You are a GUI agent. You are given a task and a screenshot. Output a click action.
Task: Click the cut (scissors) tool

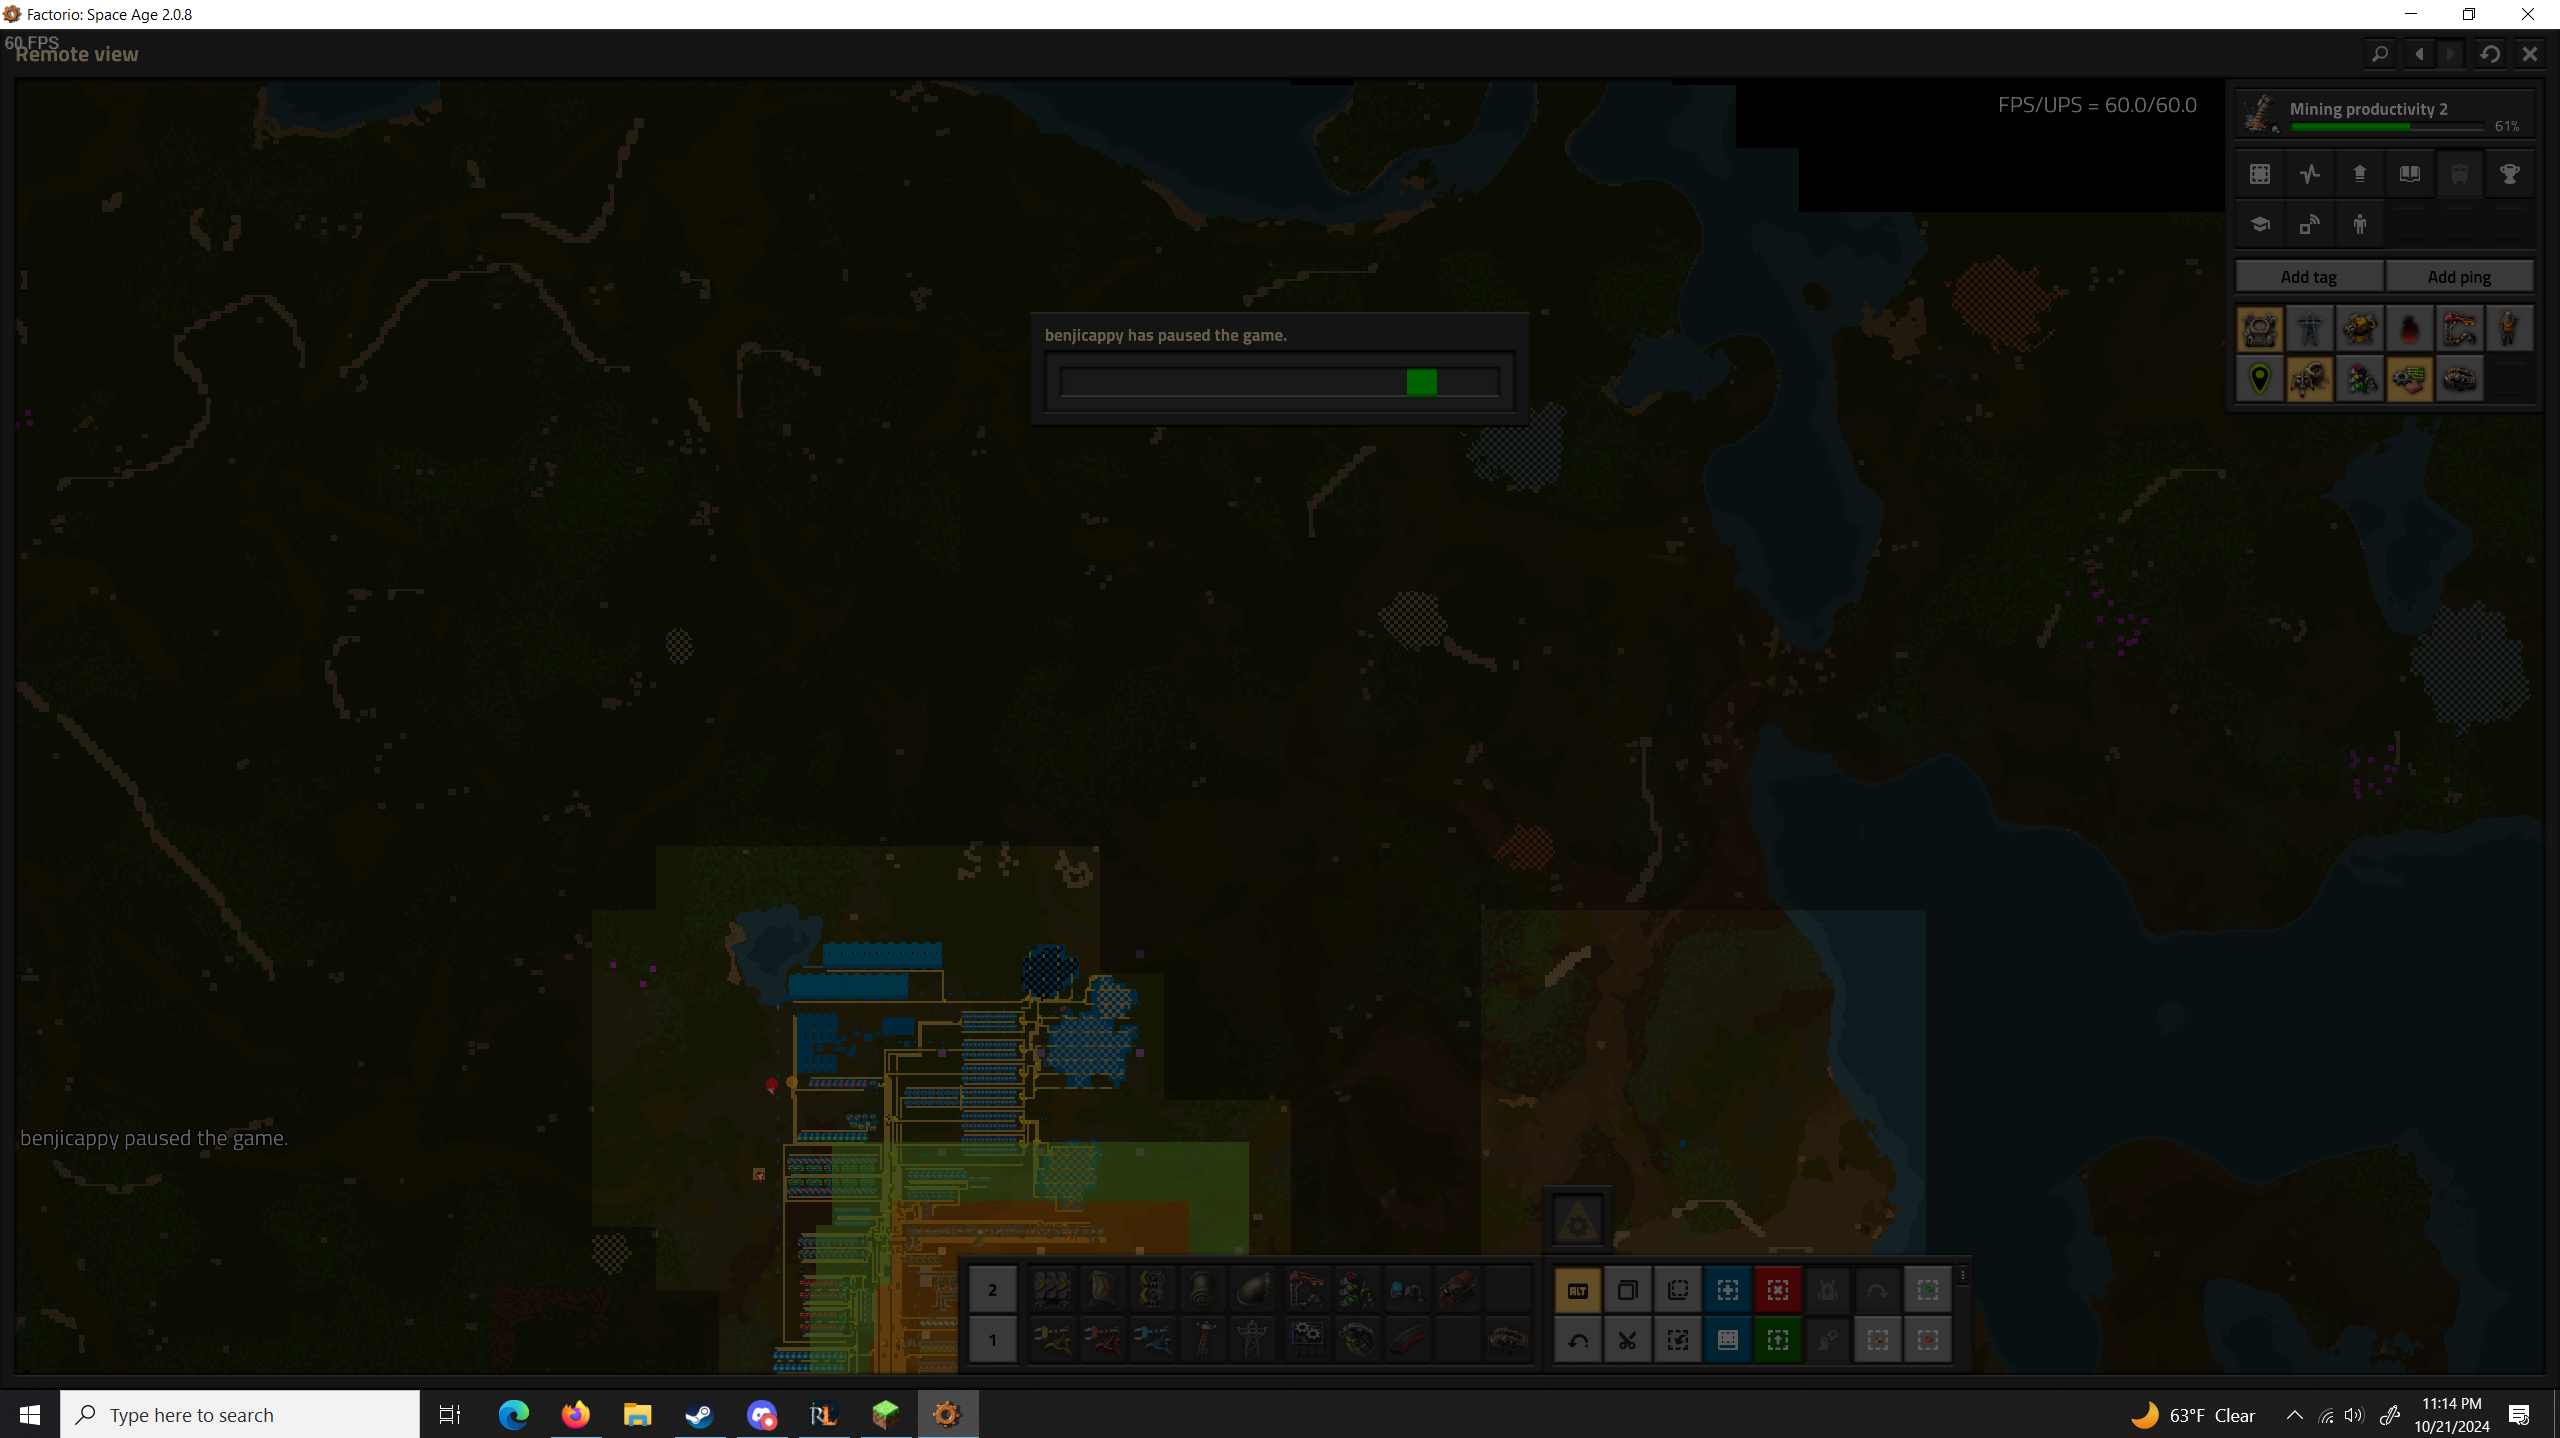[x=1627, y=1341]
